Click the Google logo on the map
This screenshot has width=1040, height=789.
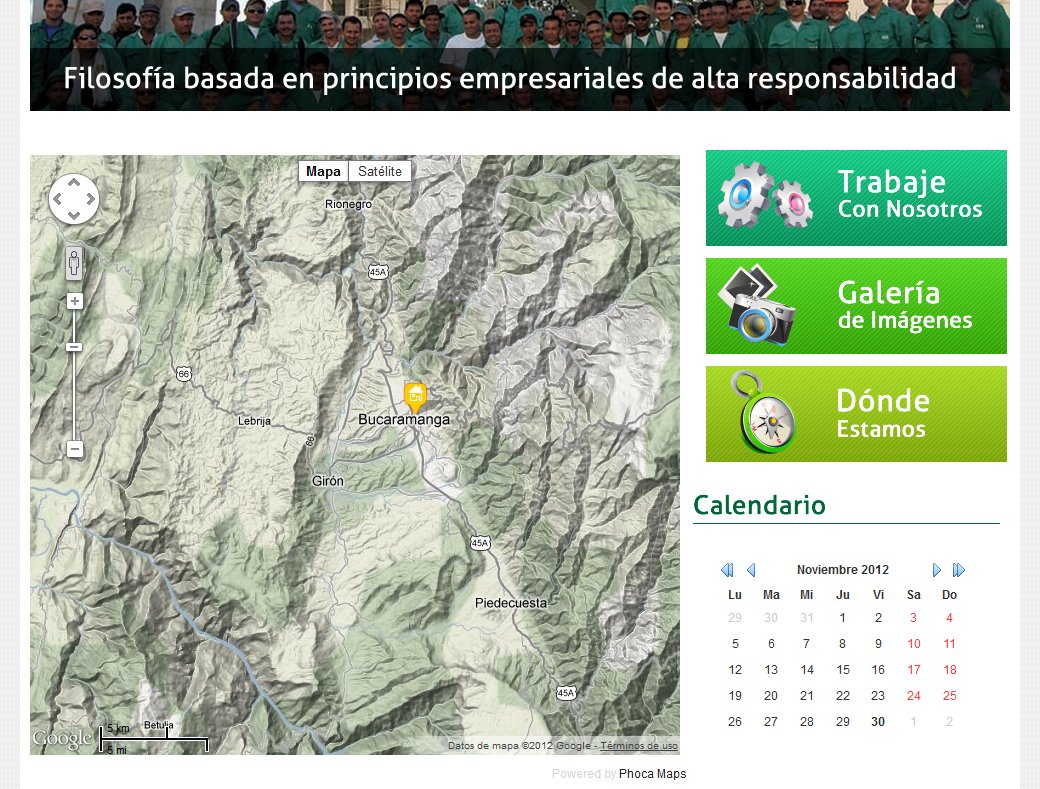pos(62,738)
